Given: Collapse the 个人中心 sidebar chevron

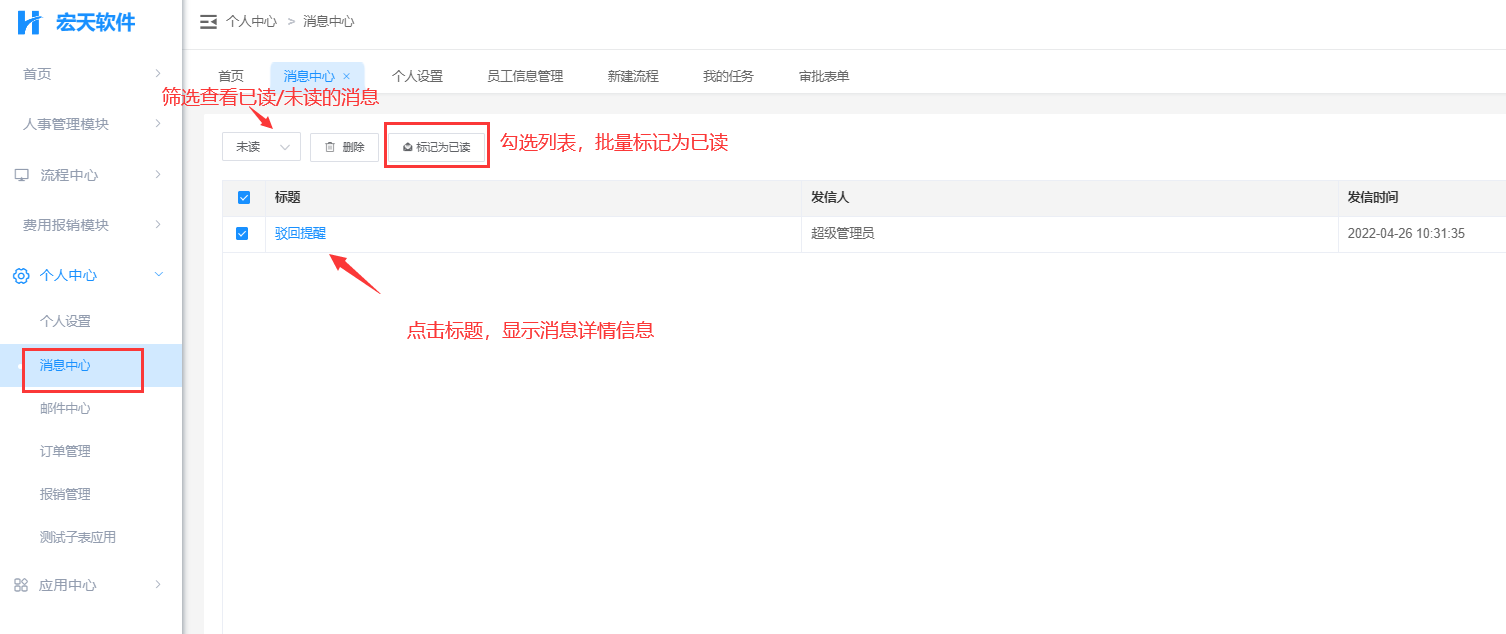Looking at the screenshot, I should click(158, 275).
